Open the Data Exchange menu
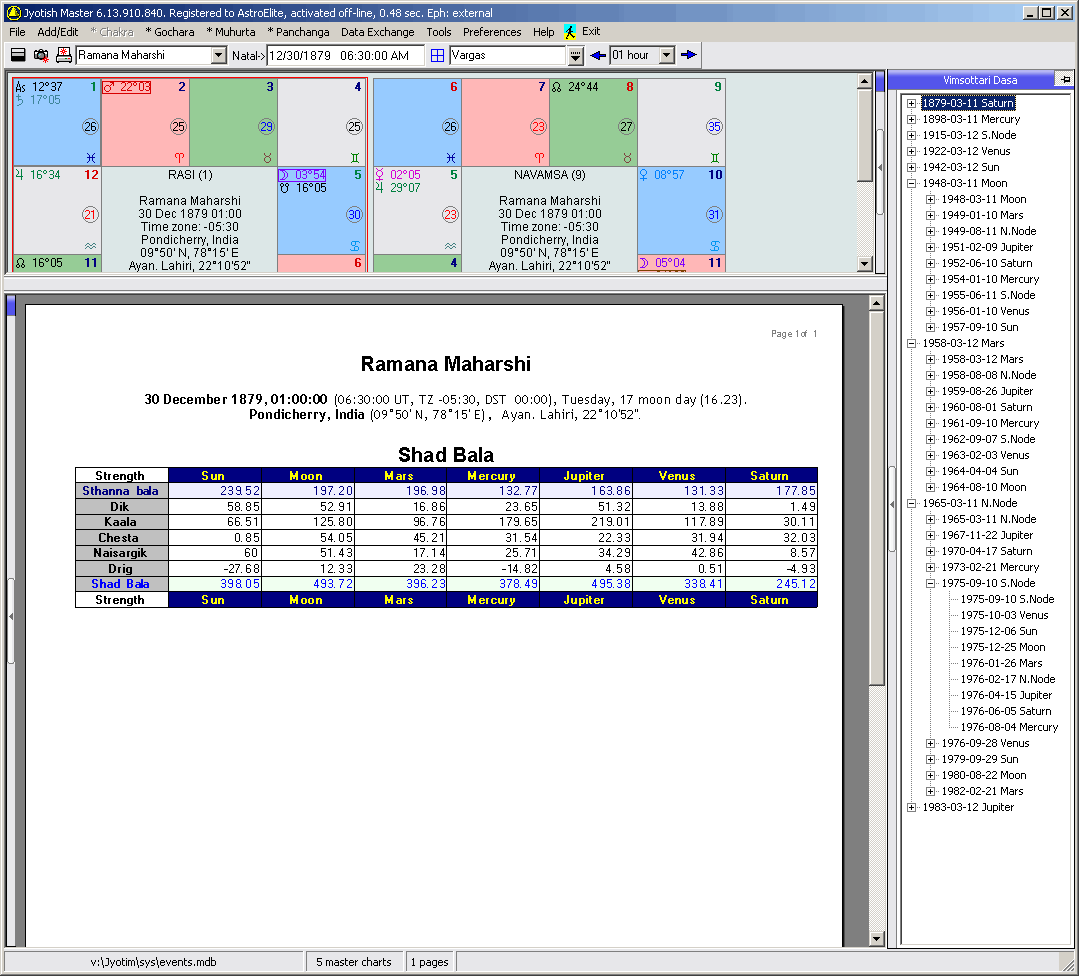The width and height of the screenshot is (1079, 976). pos(377,32)
